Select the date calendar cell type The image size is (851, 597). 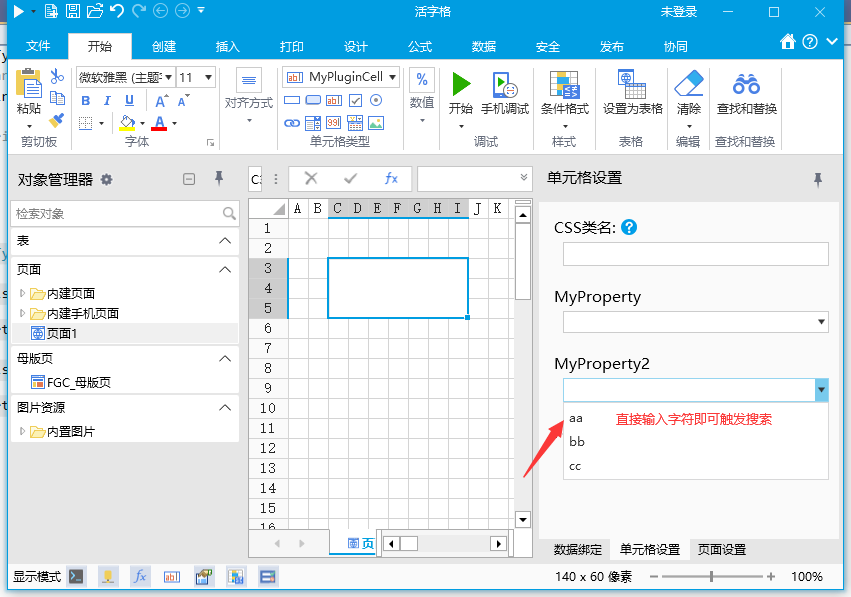(355, 123)
